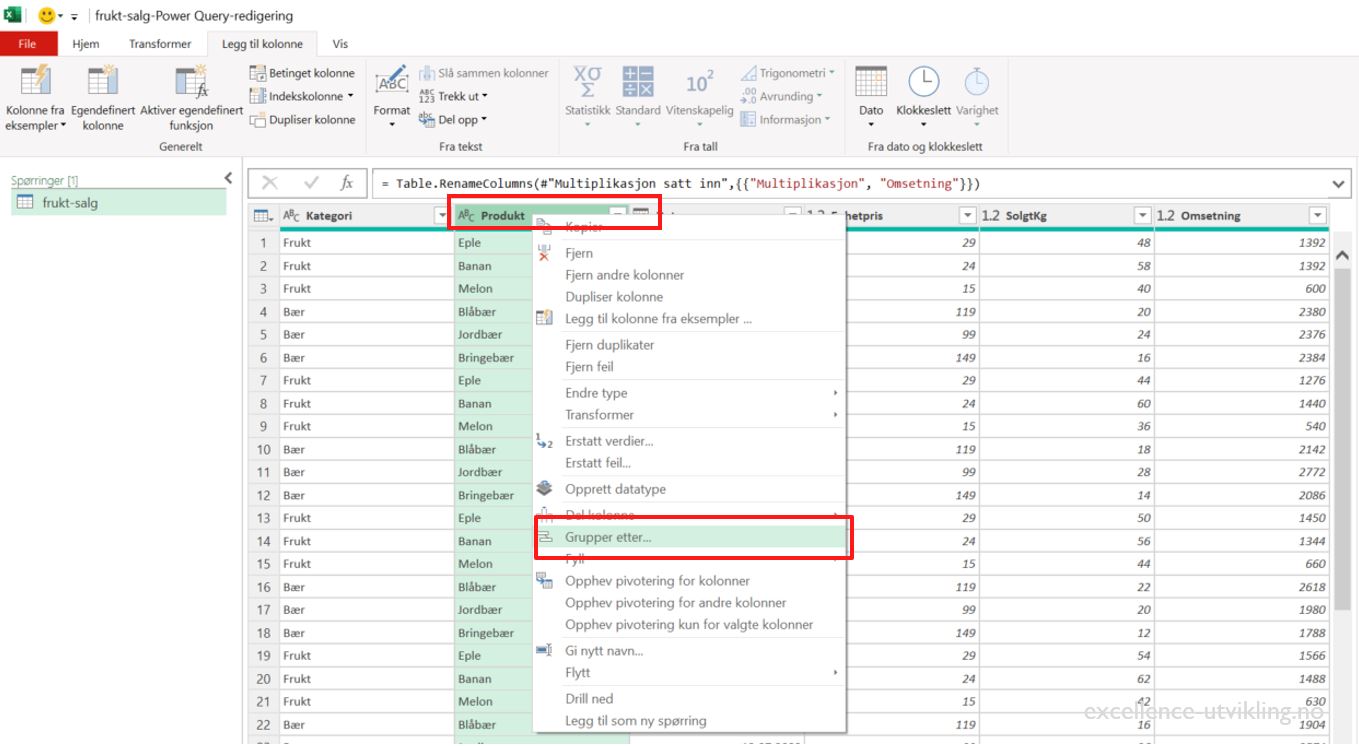Open Omsetning column filter dropdown
Image resolution: width=1359 pixels, height=746 pixels.
tap(1318, 216)
